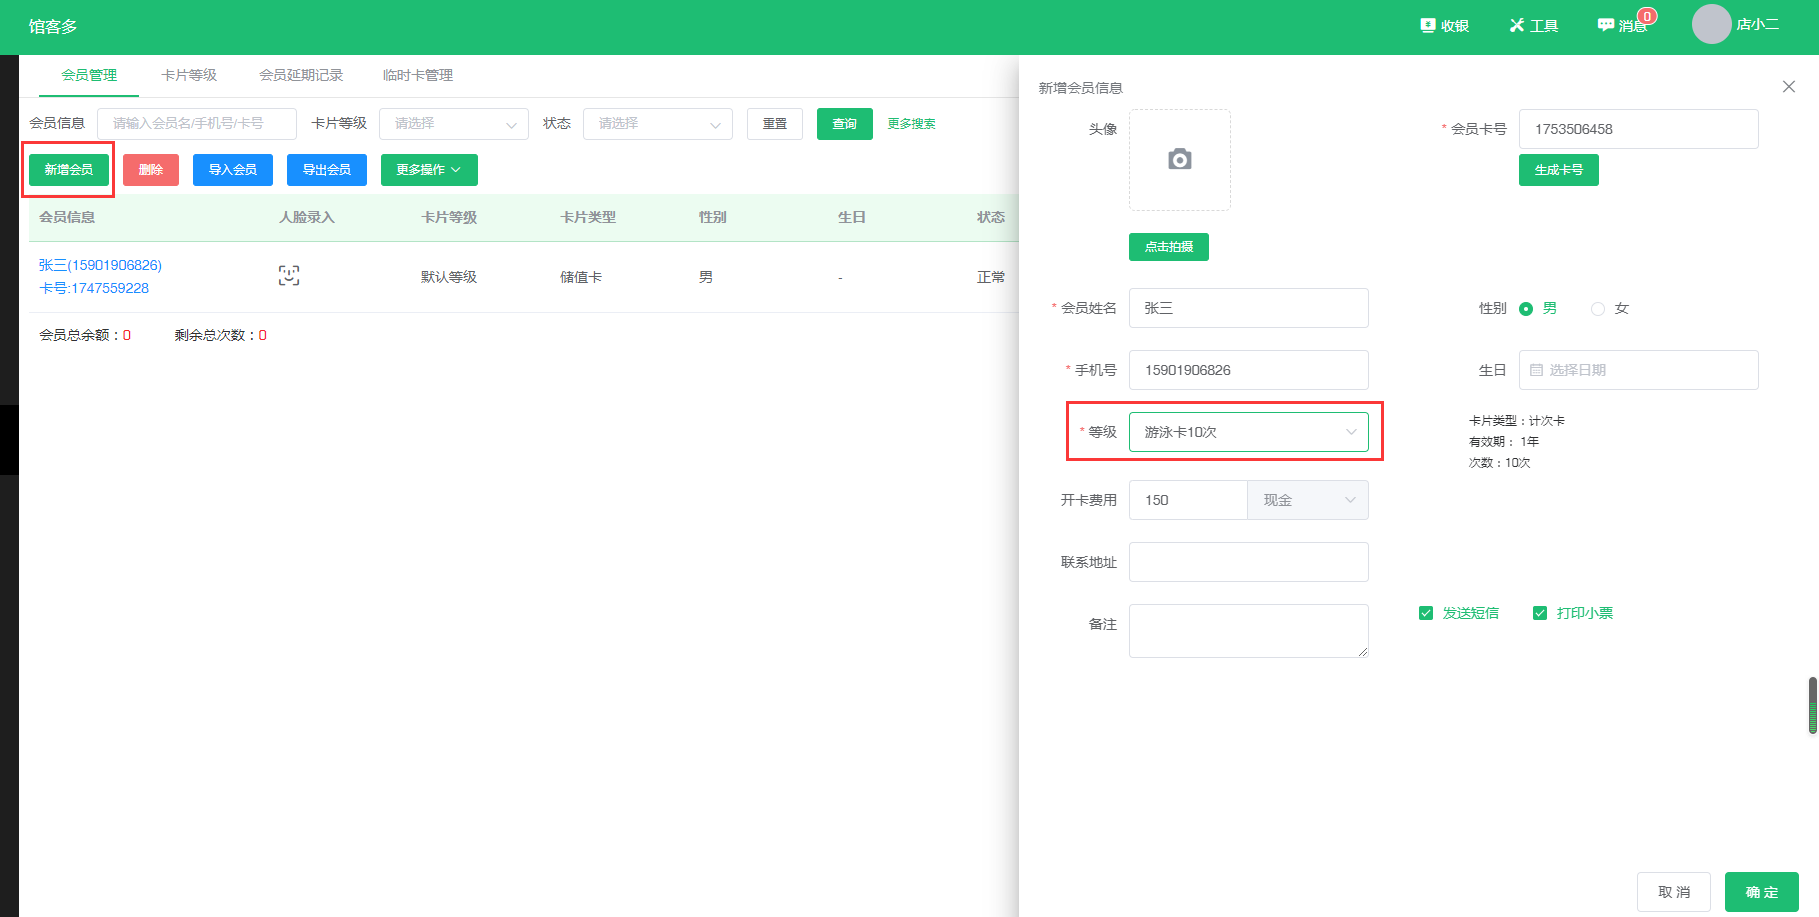Click the 正常 status cell
The width and height of the screenshot is (1819, 917).
coord(991,277)
